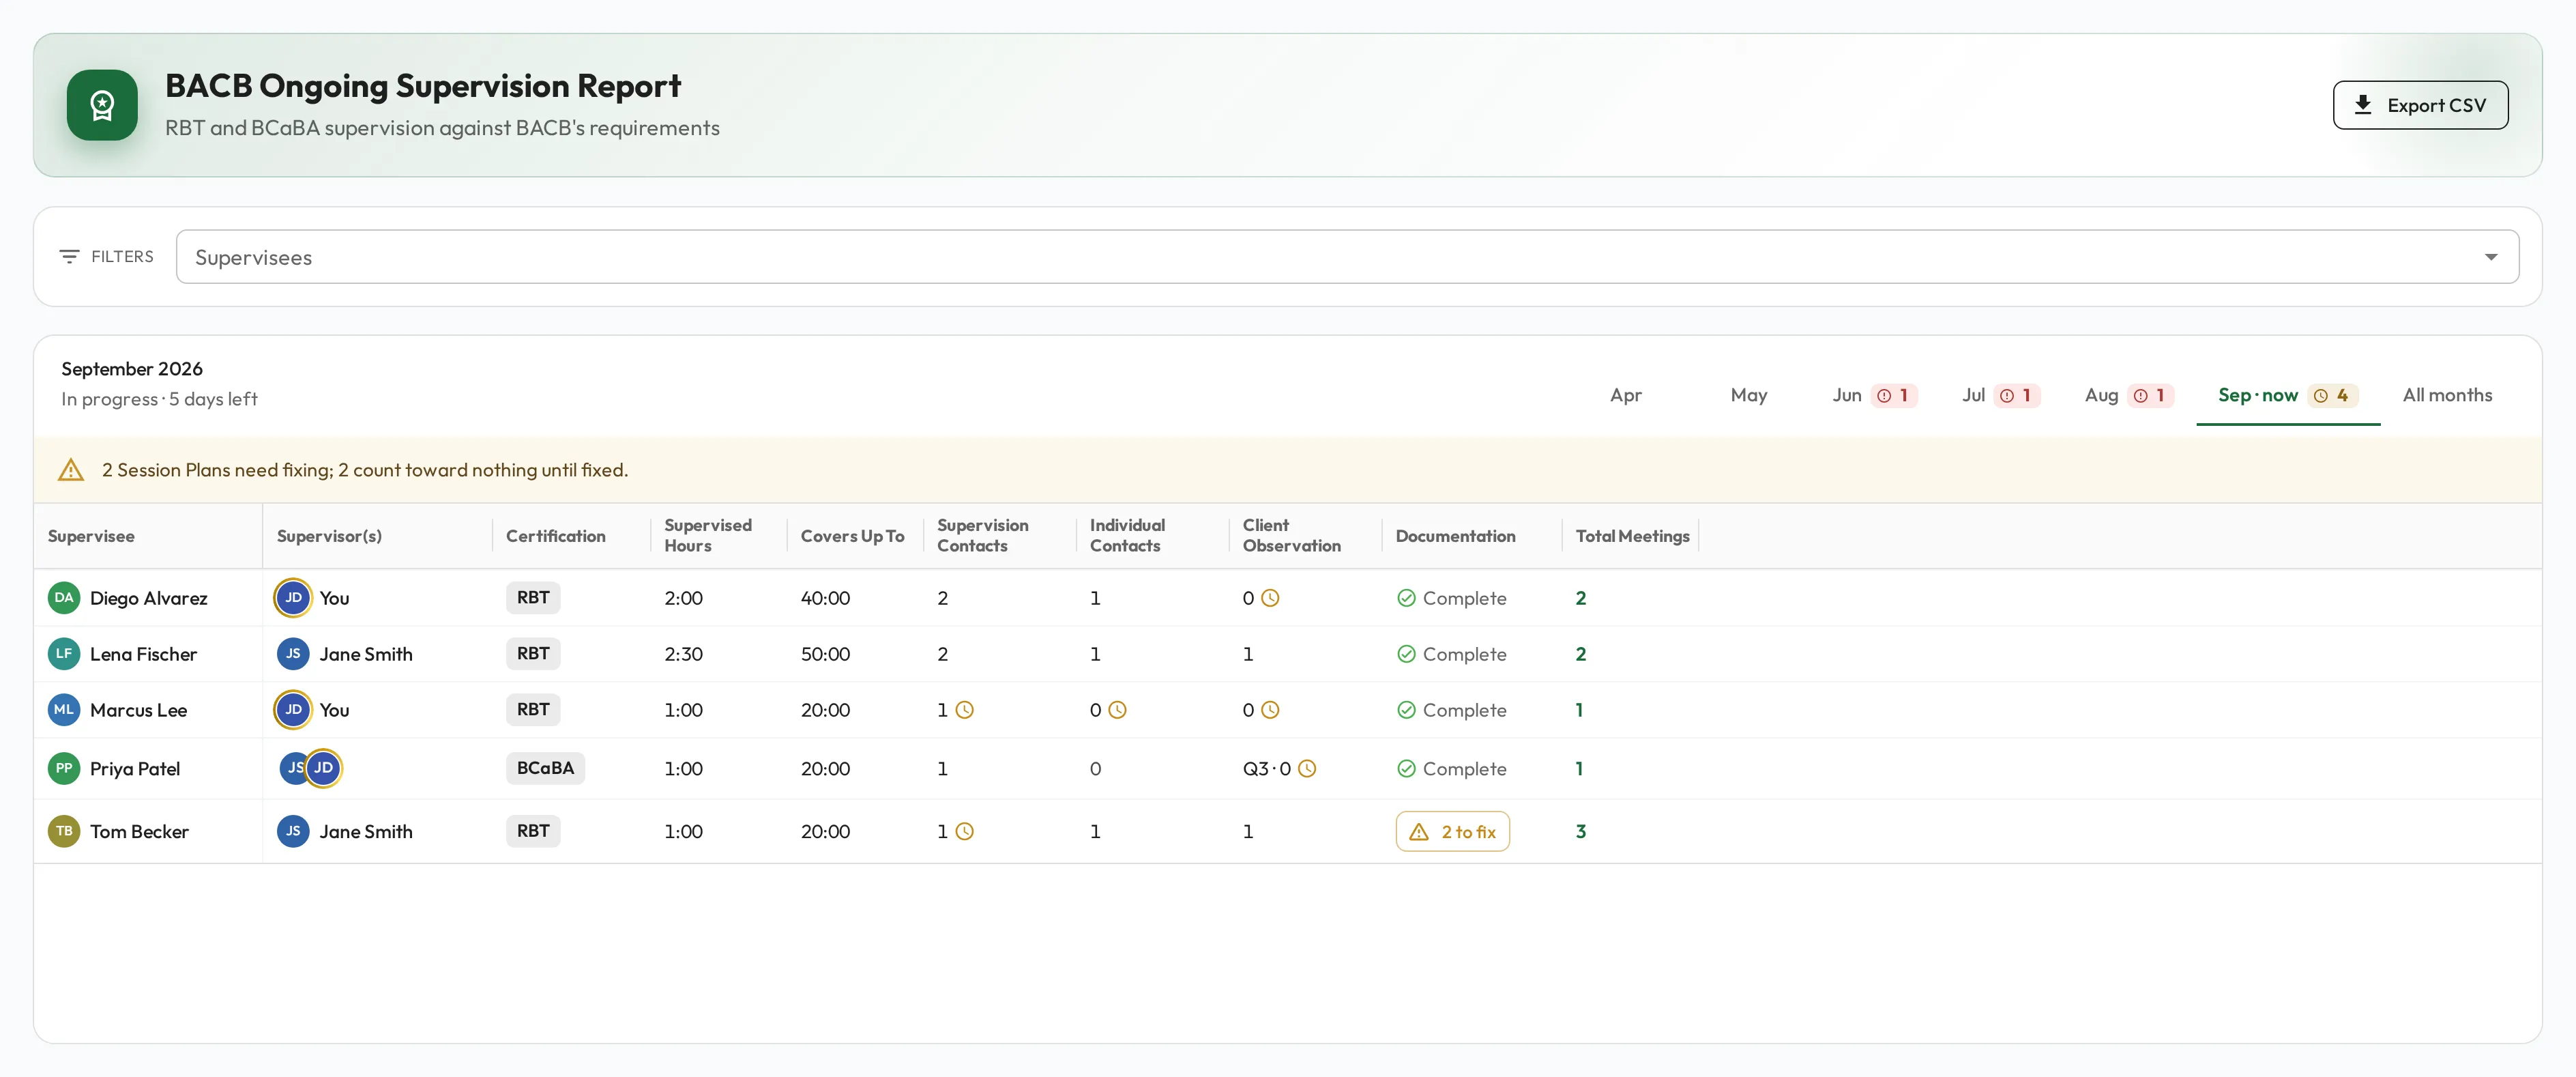Open the 2 to fix documentation button

point(1452,831)
